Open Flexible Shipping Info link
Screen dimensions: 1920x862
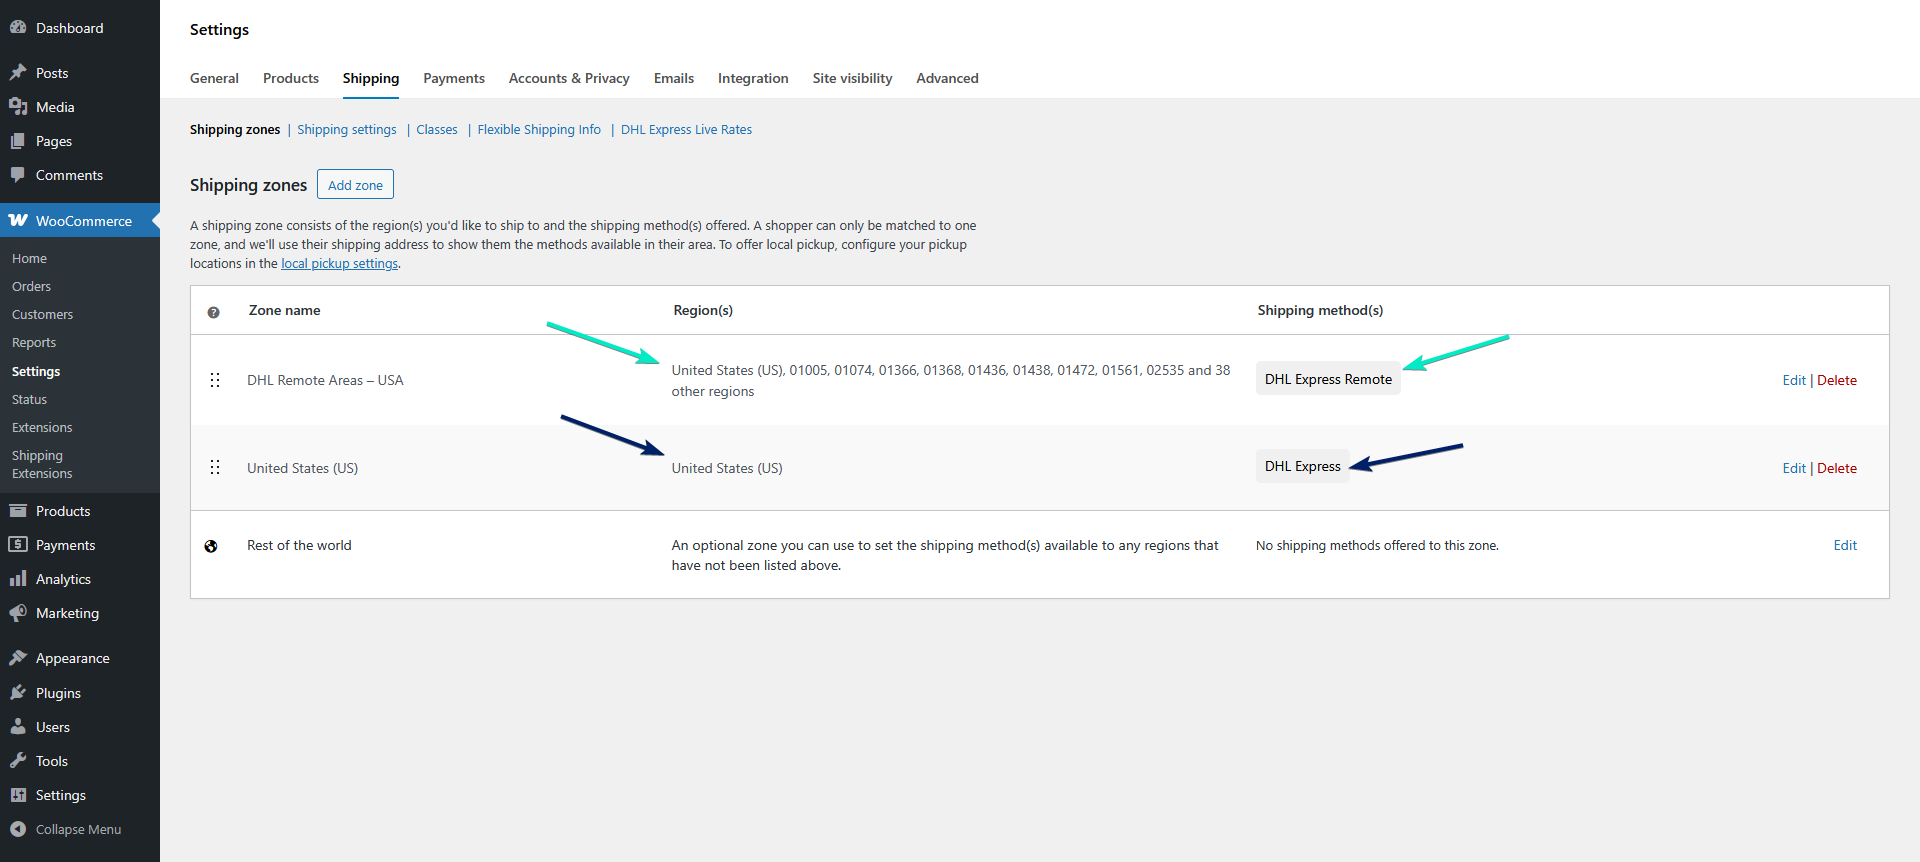point(539,129)
